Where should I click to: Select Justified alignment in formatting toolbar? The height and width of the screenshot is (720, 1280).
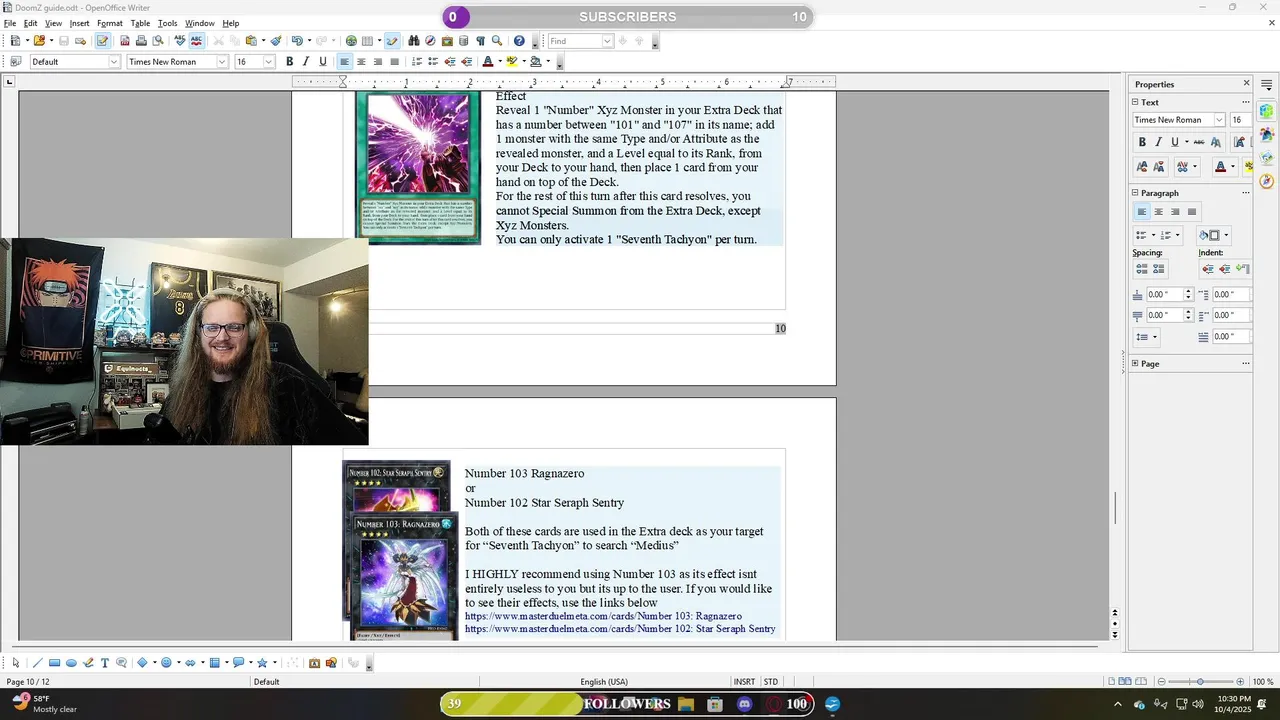[395, 62]
